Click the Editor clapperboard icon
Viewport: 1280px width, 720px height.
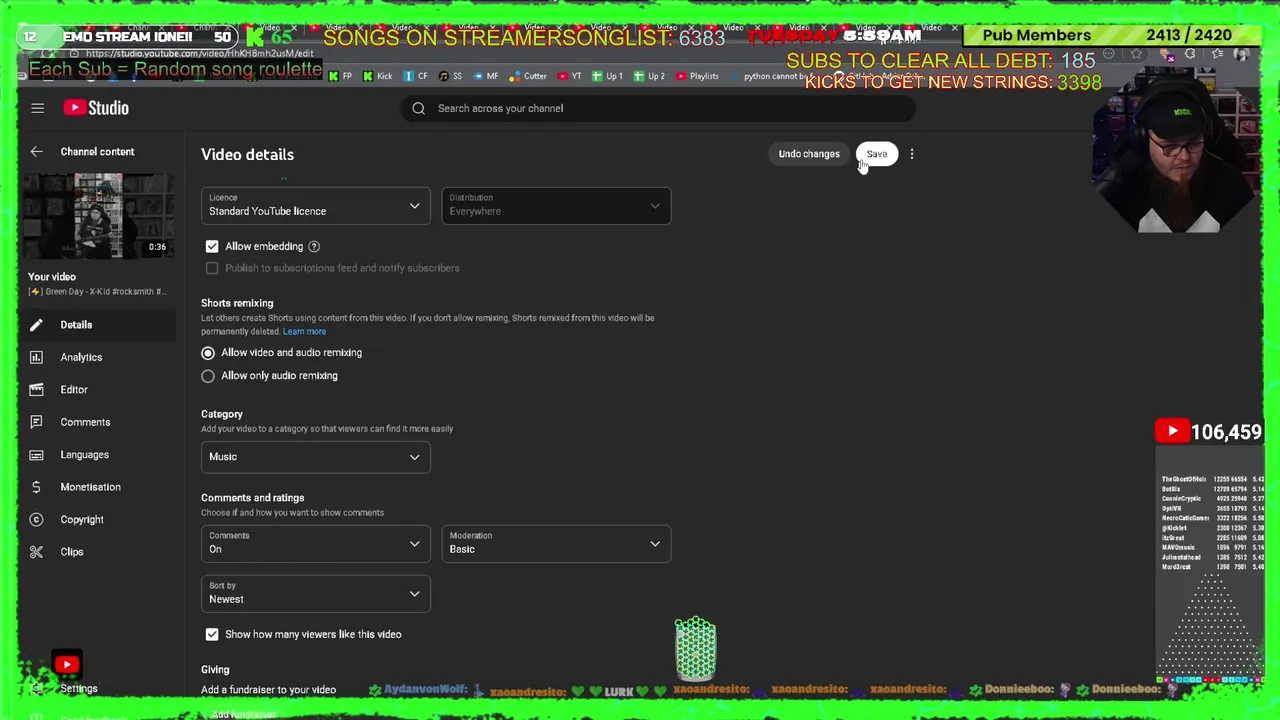36,390
